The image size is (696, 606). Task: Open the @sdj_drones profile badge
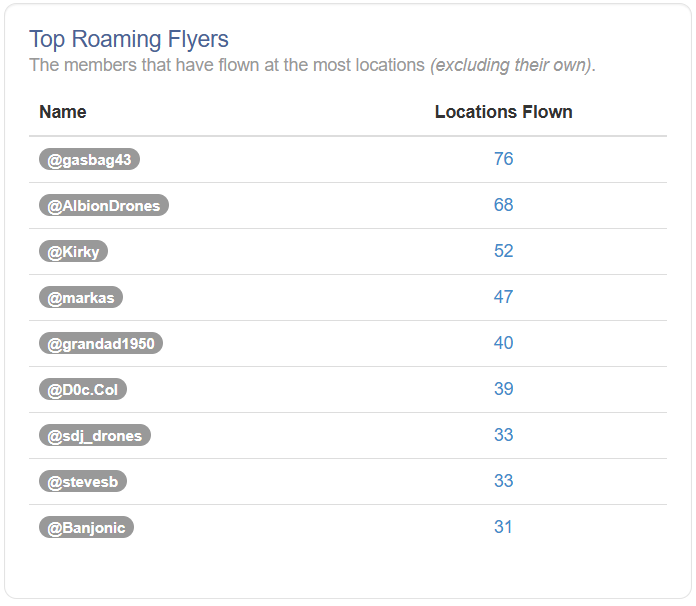pyautogui.click(x=95, y=436)
